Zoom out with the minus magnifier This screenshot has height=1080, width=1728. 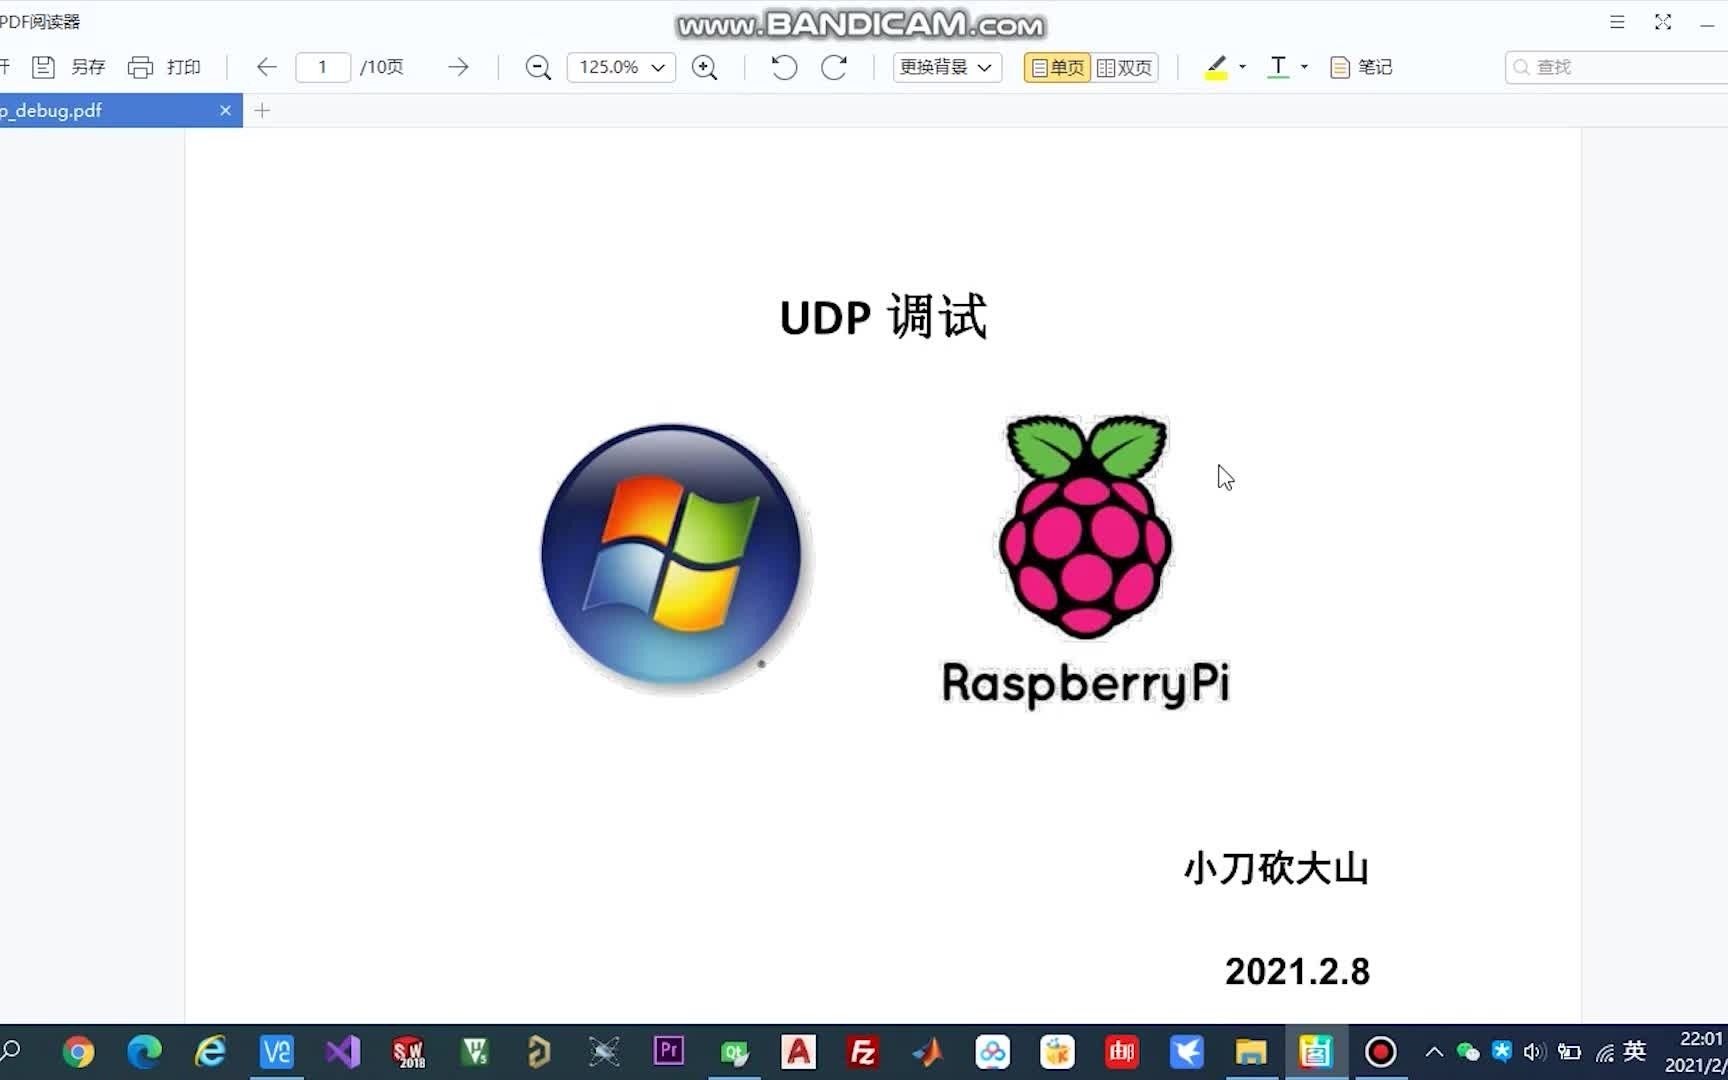(x=538, y=67)
